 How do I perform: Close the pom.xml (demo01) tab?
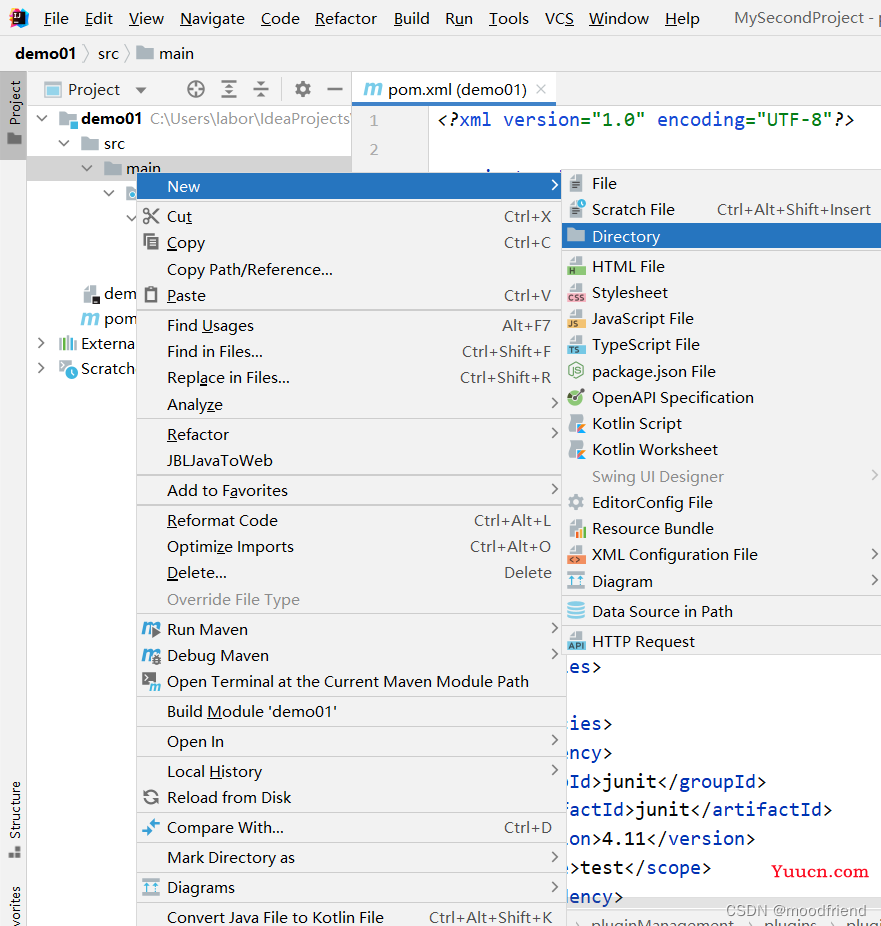click(x=541, y=89)
